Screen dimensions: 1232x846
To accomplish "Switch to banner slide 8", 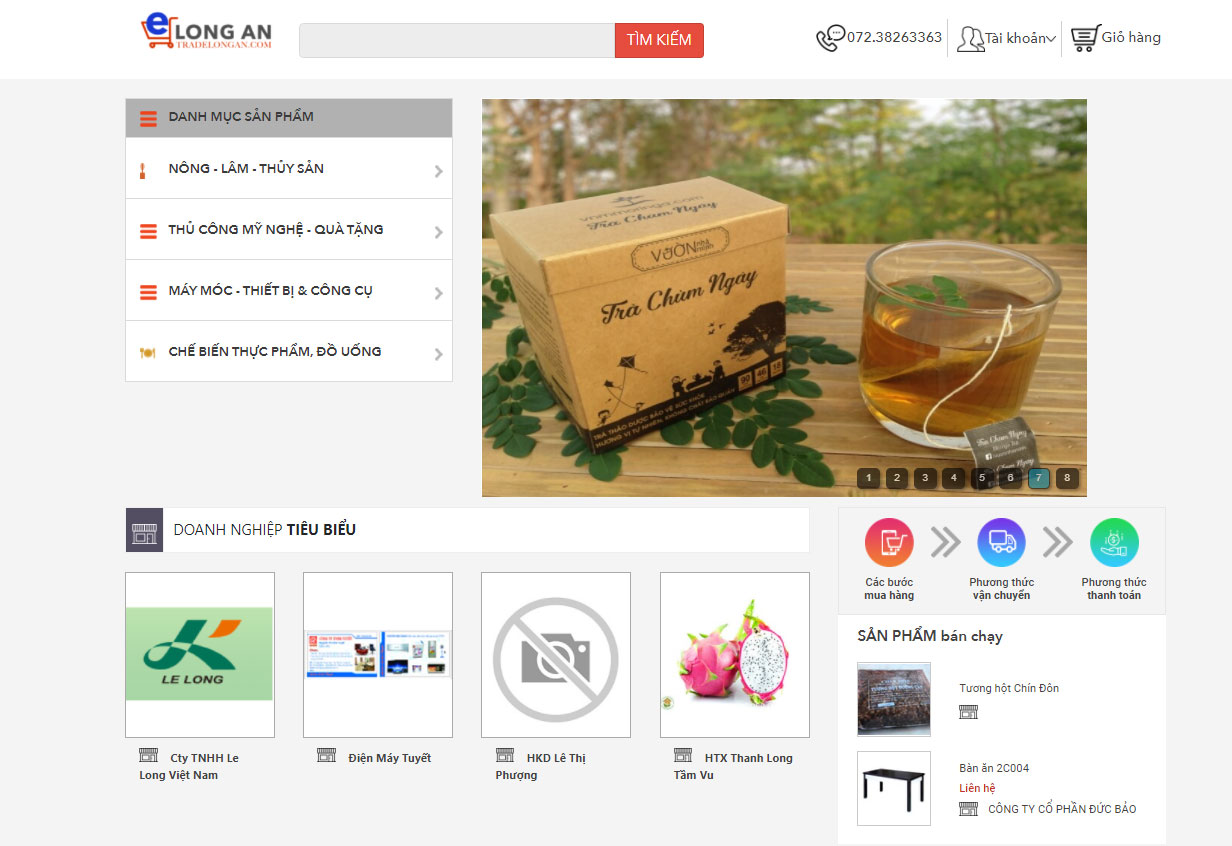I will pyautogui.click(x=1067, y=478).
